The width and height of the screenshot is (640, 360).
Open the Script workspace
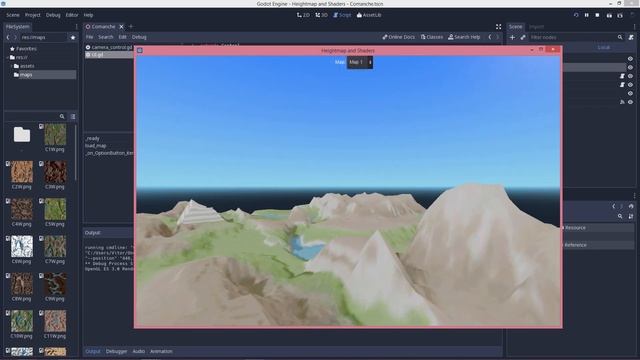pyautogui.click(x=342, y=15)
